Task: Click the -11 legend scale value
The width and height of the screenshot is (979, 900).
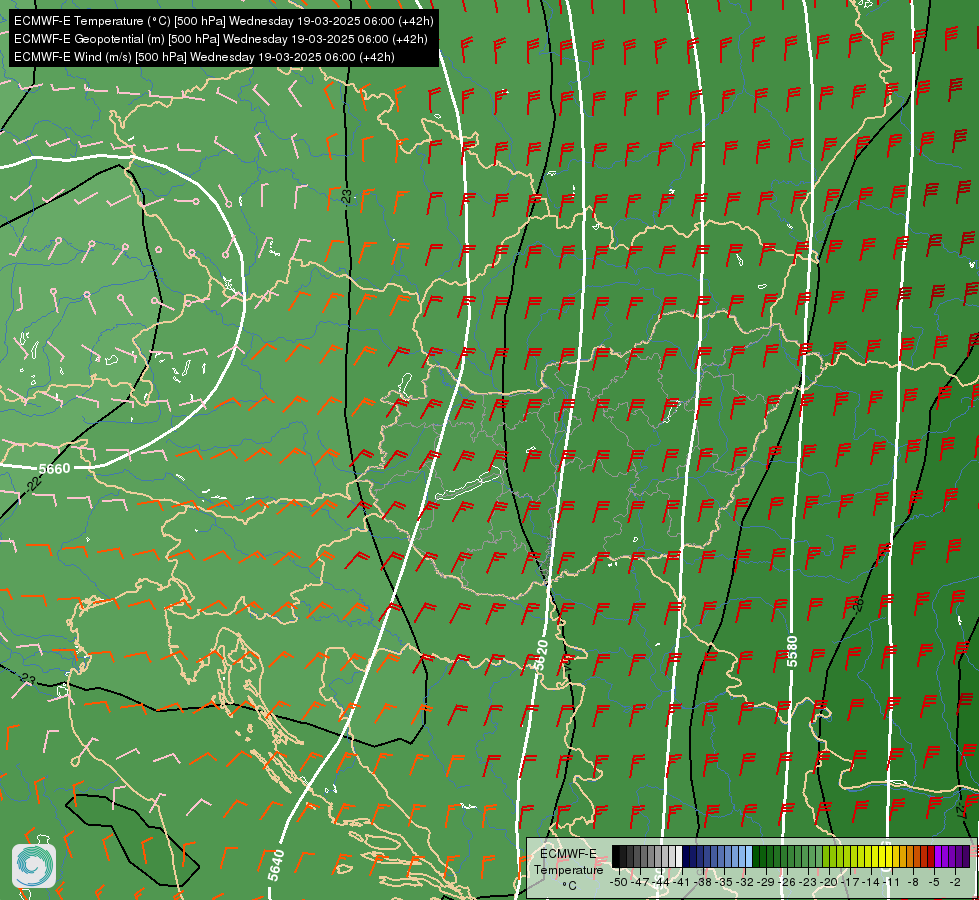Action: coord(891,882)
